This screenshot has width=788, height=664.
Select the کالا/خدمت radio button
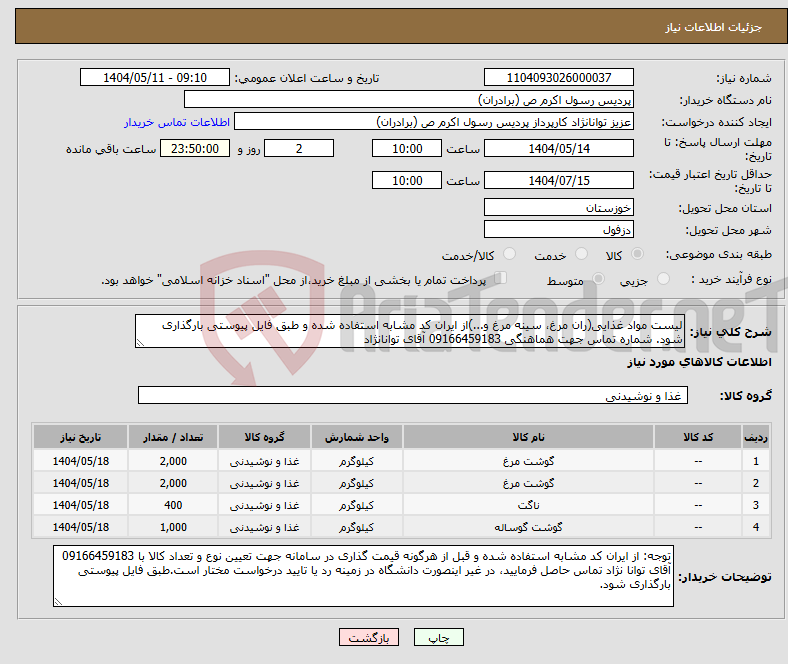click(x=510, y=254)
